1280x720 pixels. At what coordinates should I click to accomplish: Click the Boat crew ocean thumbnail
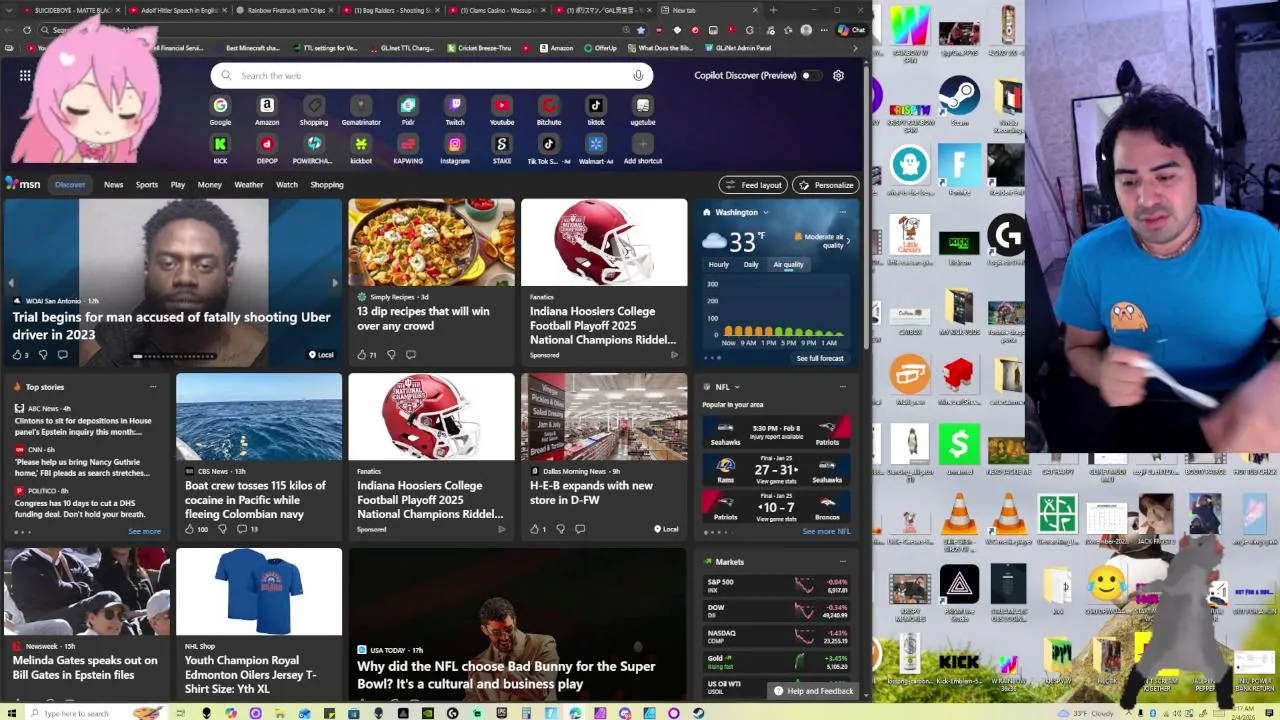[259, 417]
